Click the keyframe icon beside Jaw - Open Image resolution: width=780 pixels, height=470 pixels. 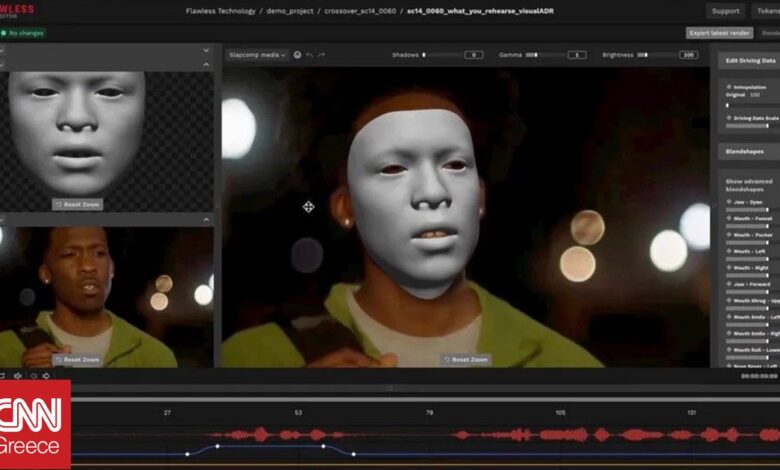point(728,201)
